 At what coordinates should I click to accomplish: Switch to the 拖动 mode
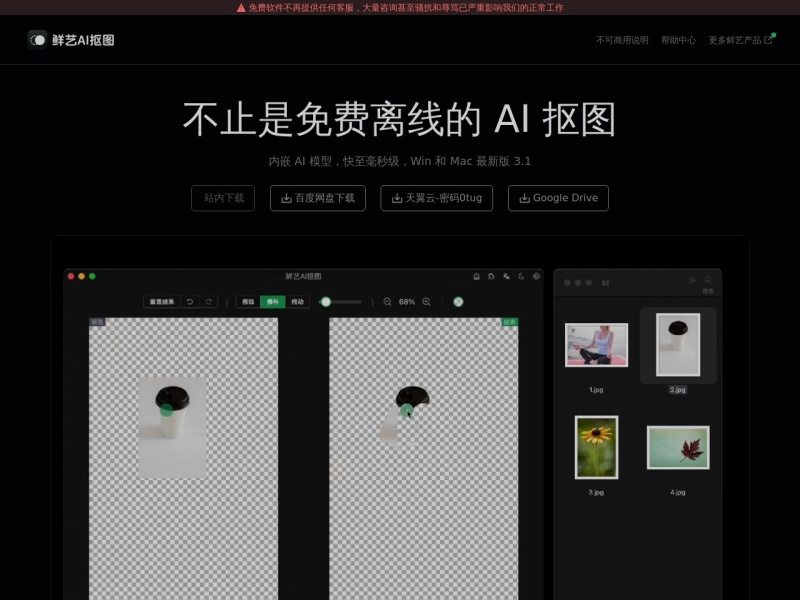[297, 301]
